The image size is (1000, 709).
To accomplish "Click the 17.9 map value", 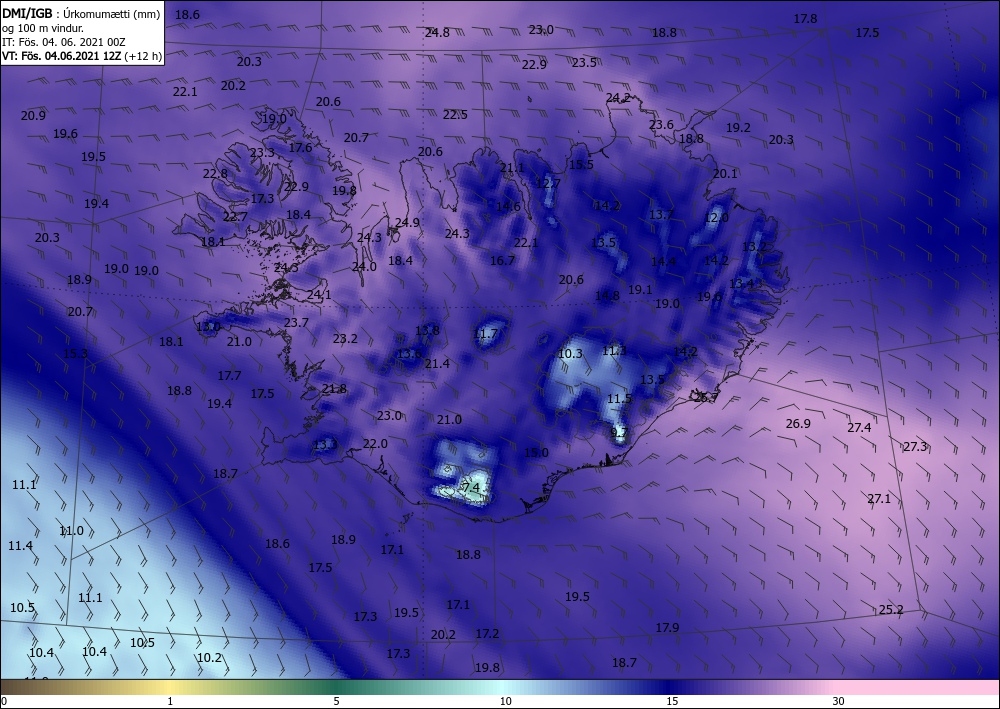I will coord(668,627).
